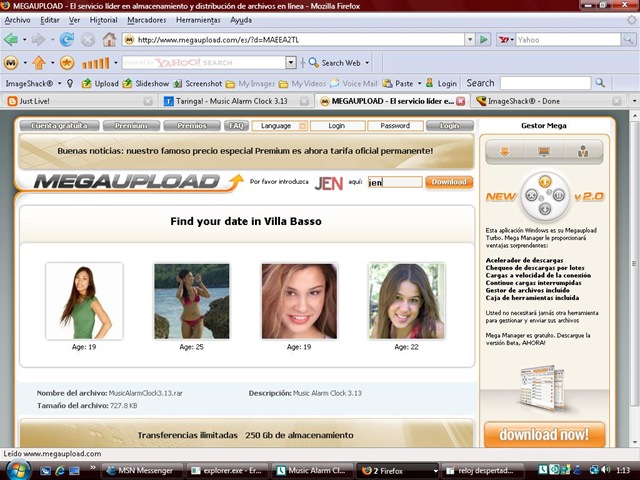Click the green Go arrow beside the URL

click(x=484, y=40)
